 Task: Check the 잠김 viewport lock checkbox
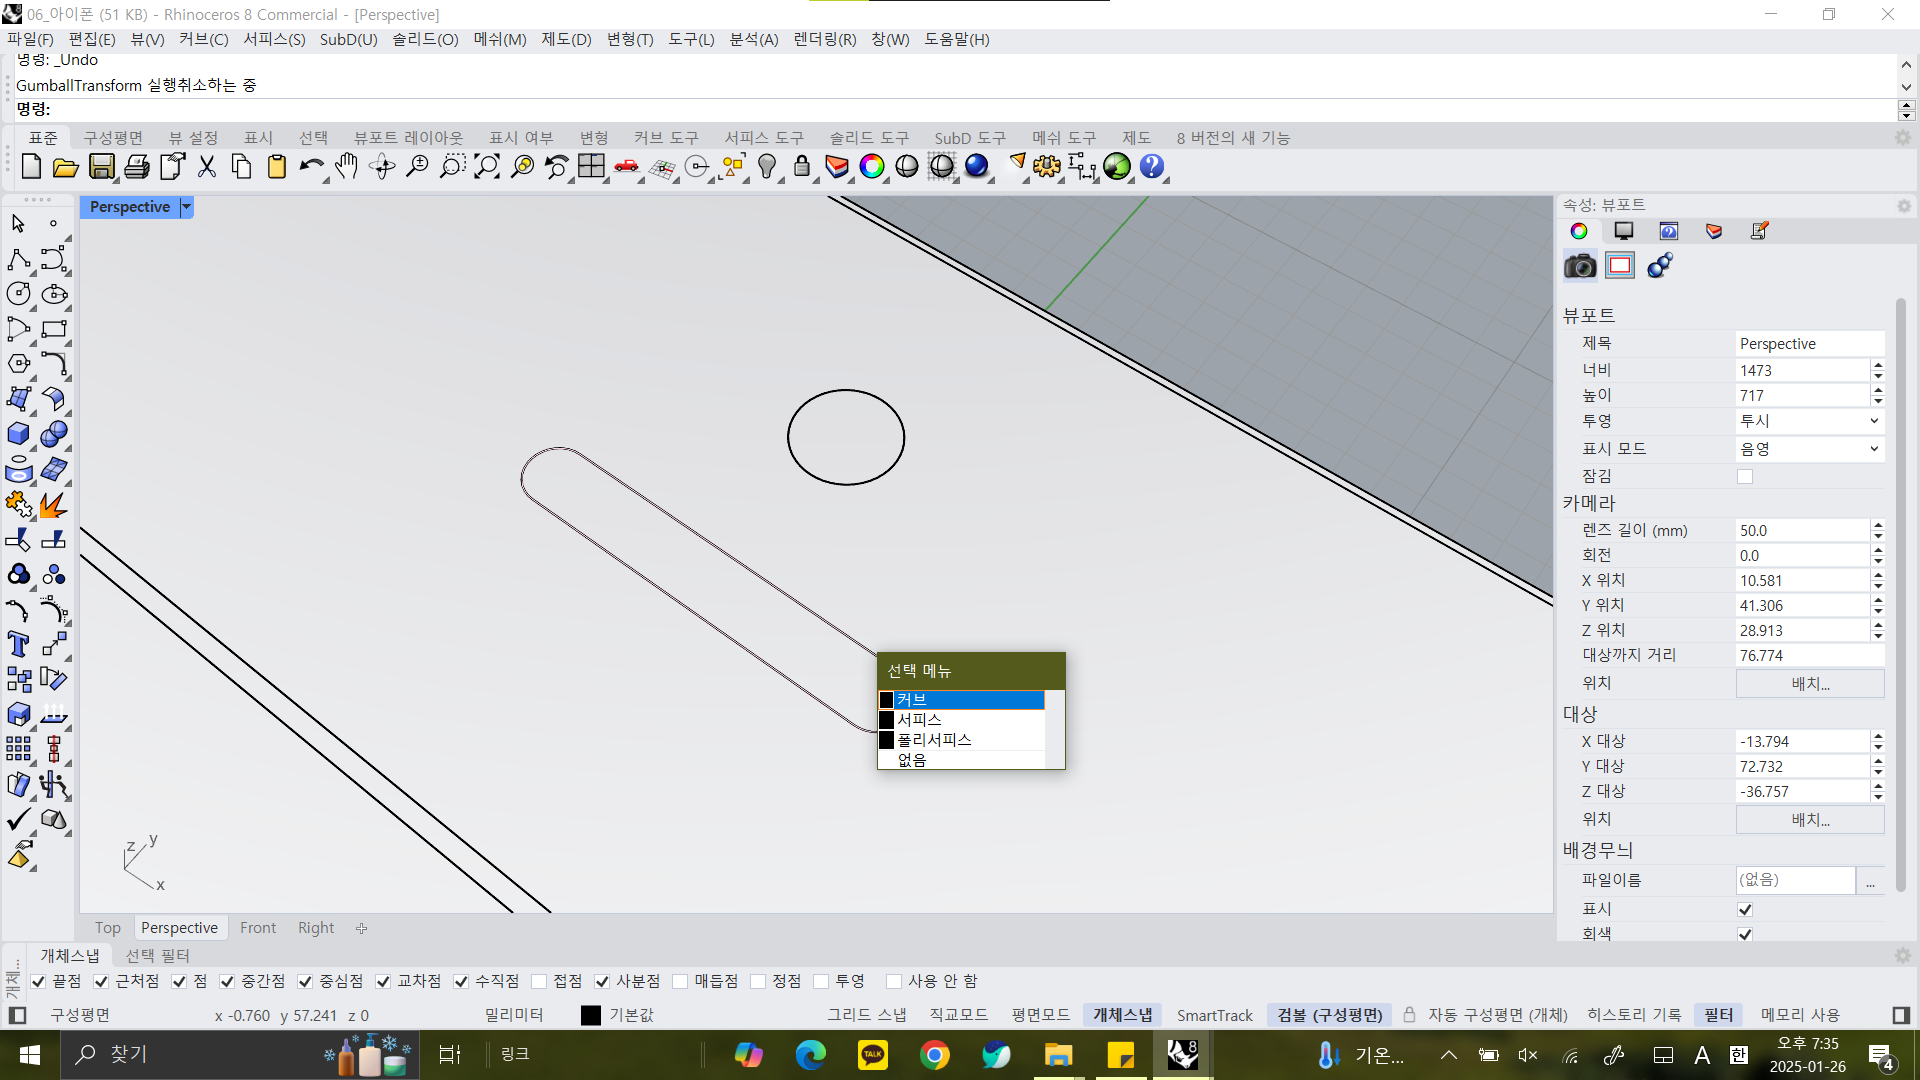pyautogui.click(x=1745, y=477)
